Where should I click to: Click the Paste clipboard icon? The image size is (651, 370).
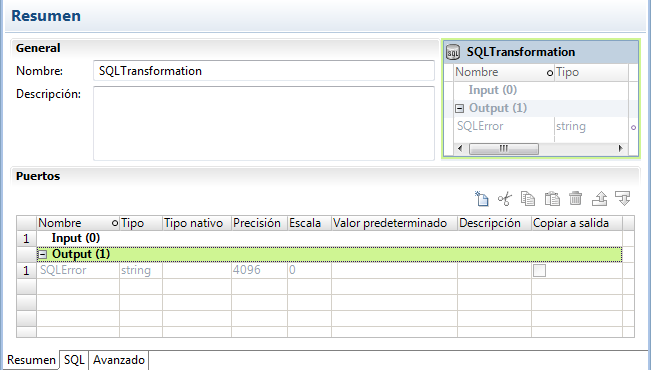(552, 198)
